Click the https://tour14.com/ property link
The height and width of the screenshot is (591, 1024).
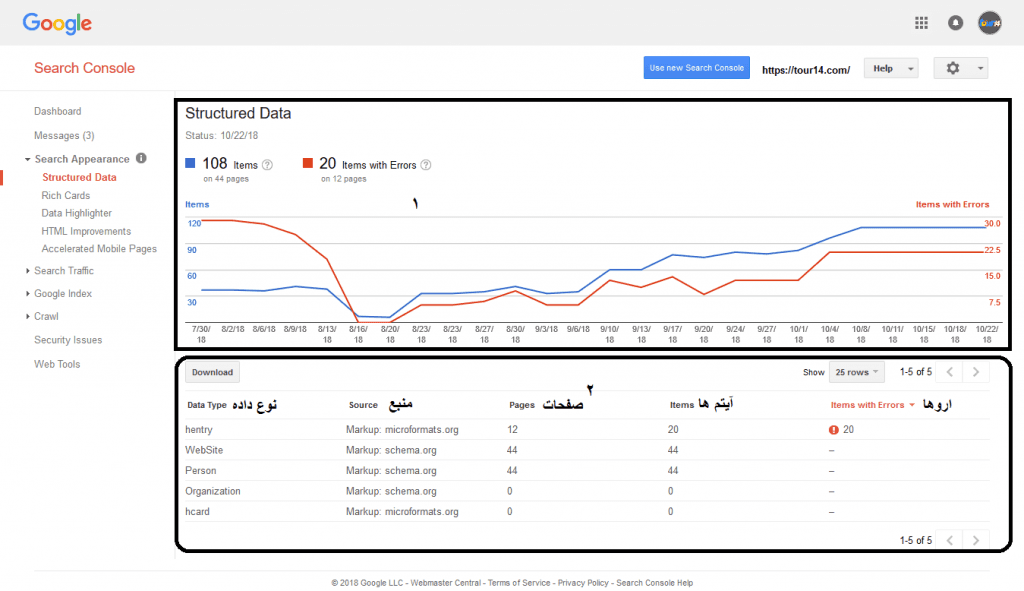806,70
